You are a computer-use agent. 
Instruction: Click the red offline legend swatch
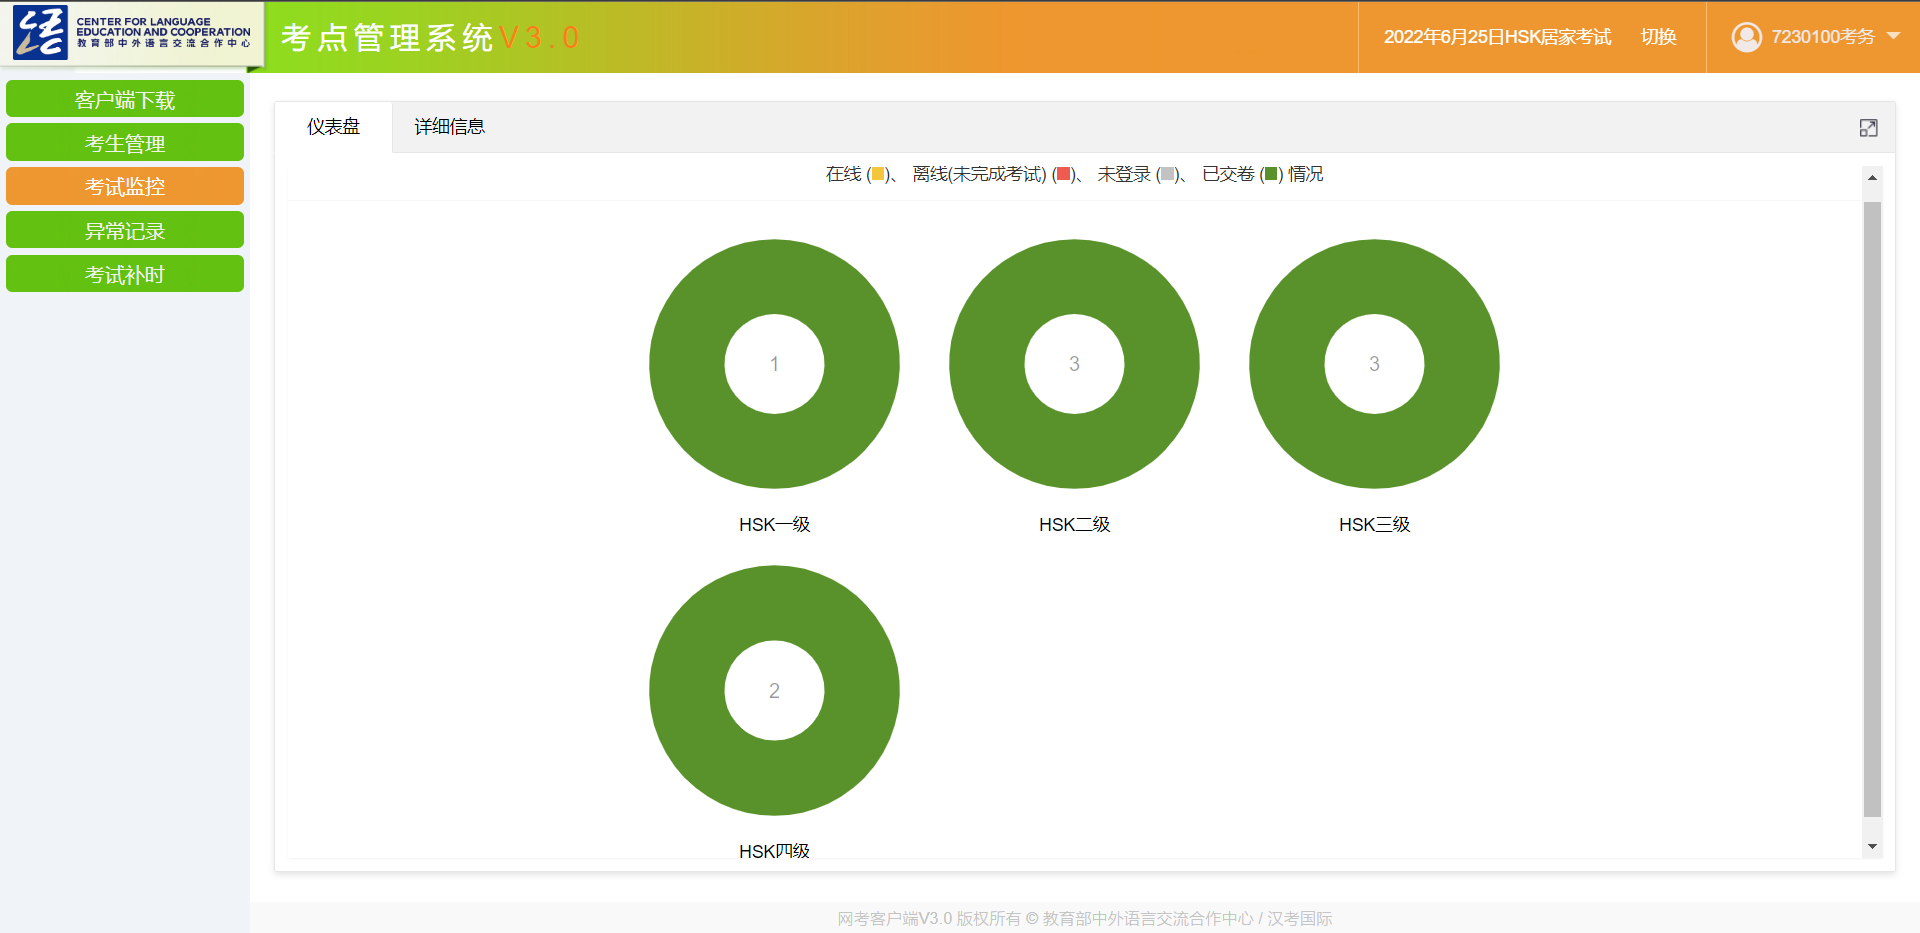pos(1063,175)
